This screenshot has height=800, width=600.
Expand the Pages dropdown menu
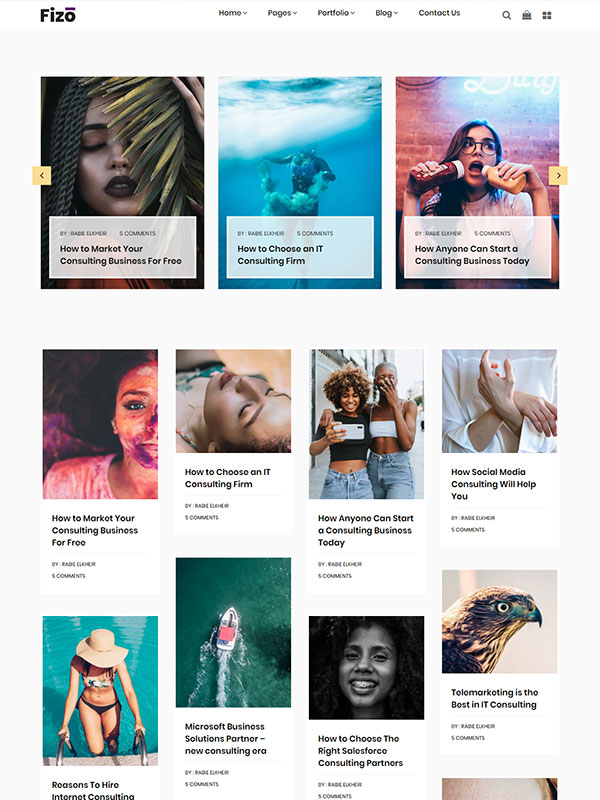click(x=282, y=13)
